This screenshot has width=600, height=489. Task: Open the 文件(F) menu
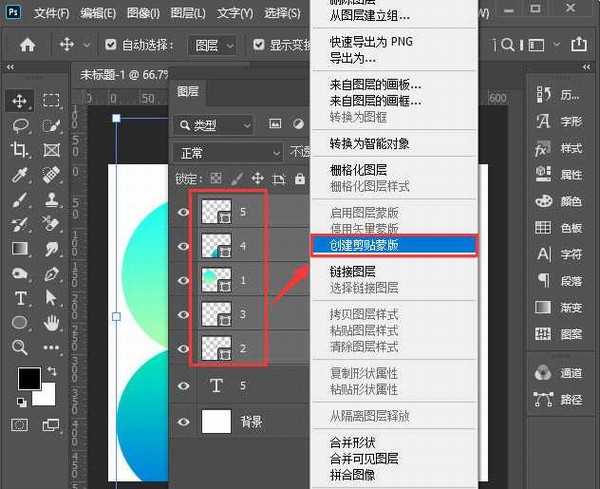click(50, 14)
